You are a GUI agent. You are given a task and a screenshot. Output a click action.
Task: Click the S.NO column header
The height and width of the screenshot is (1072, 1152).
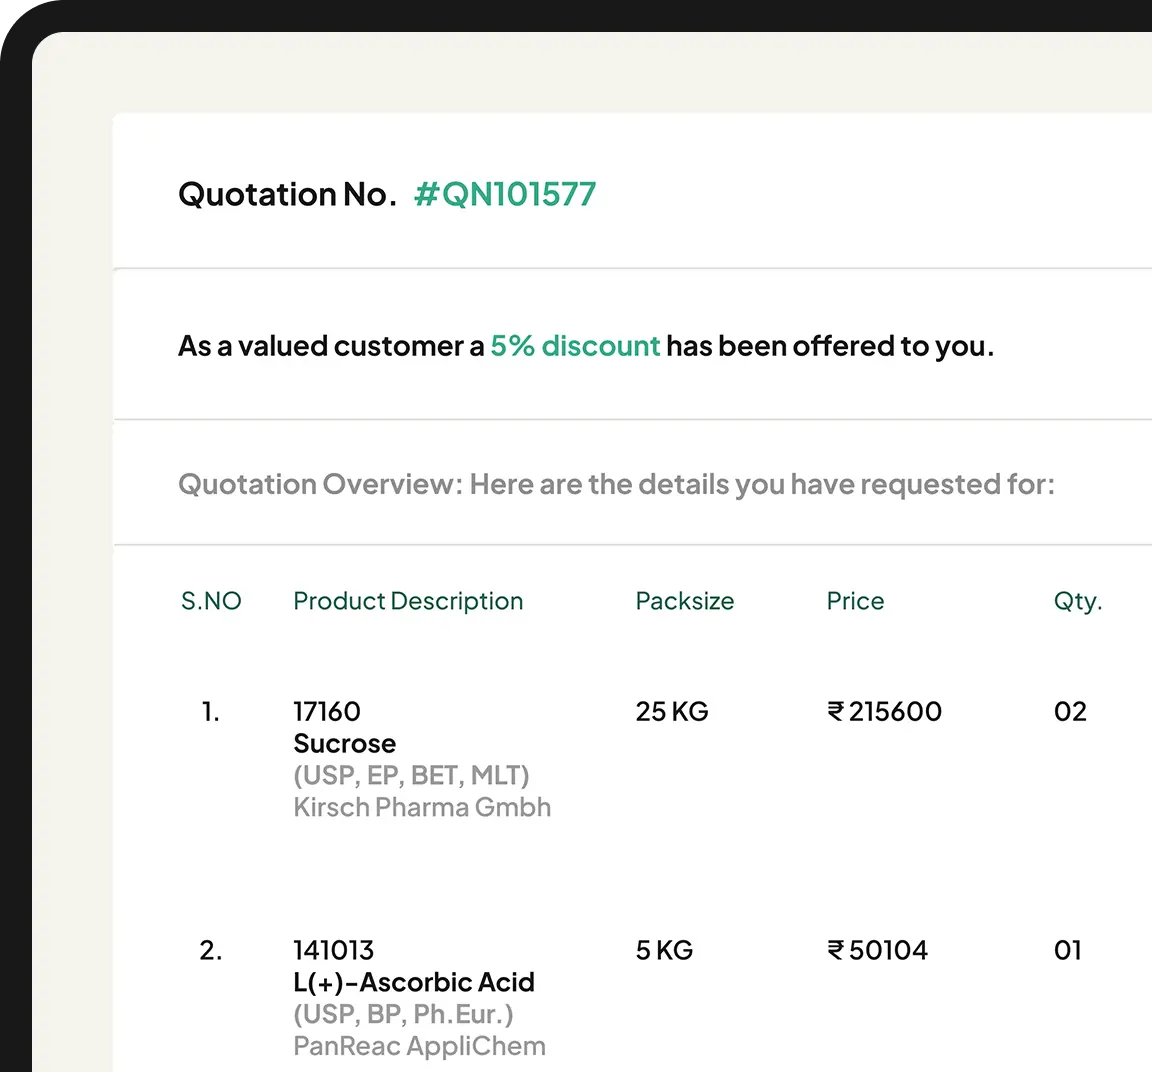coord(211,601)
